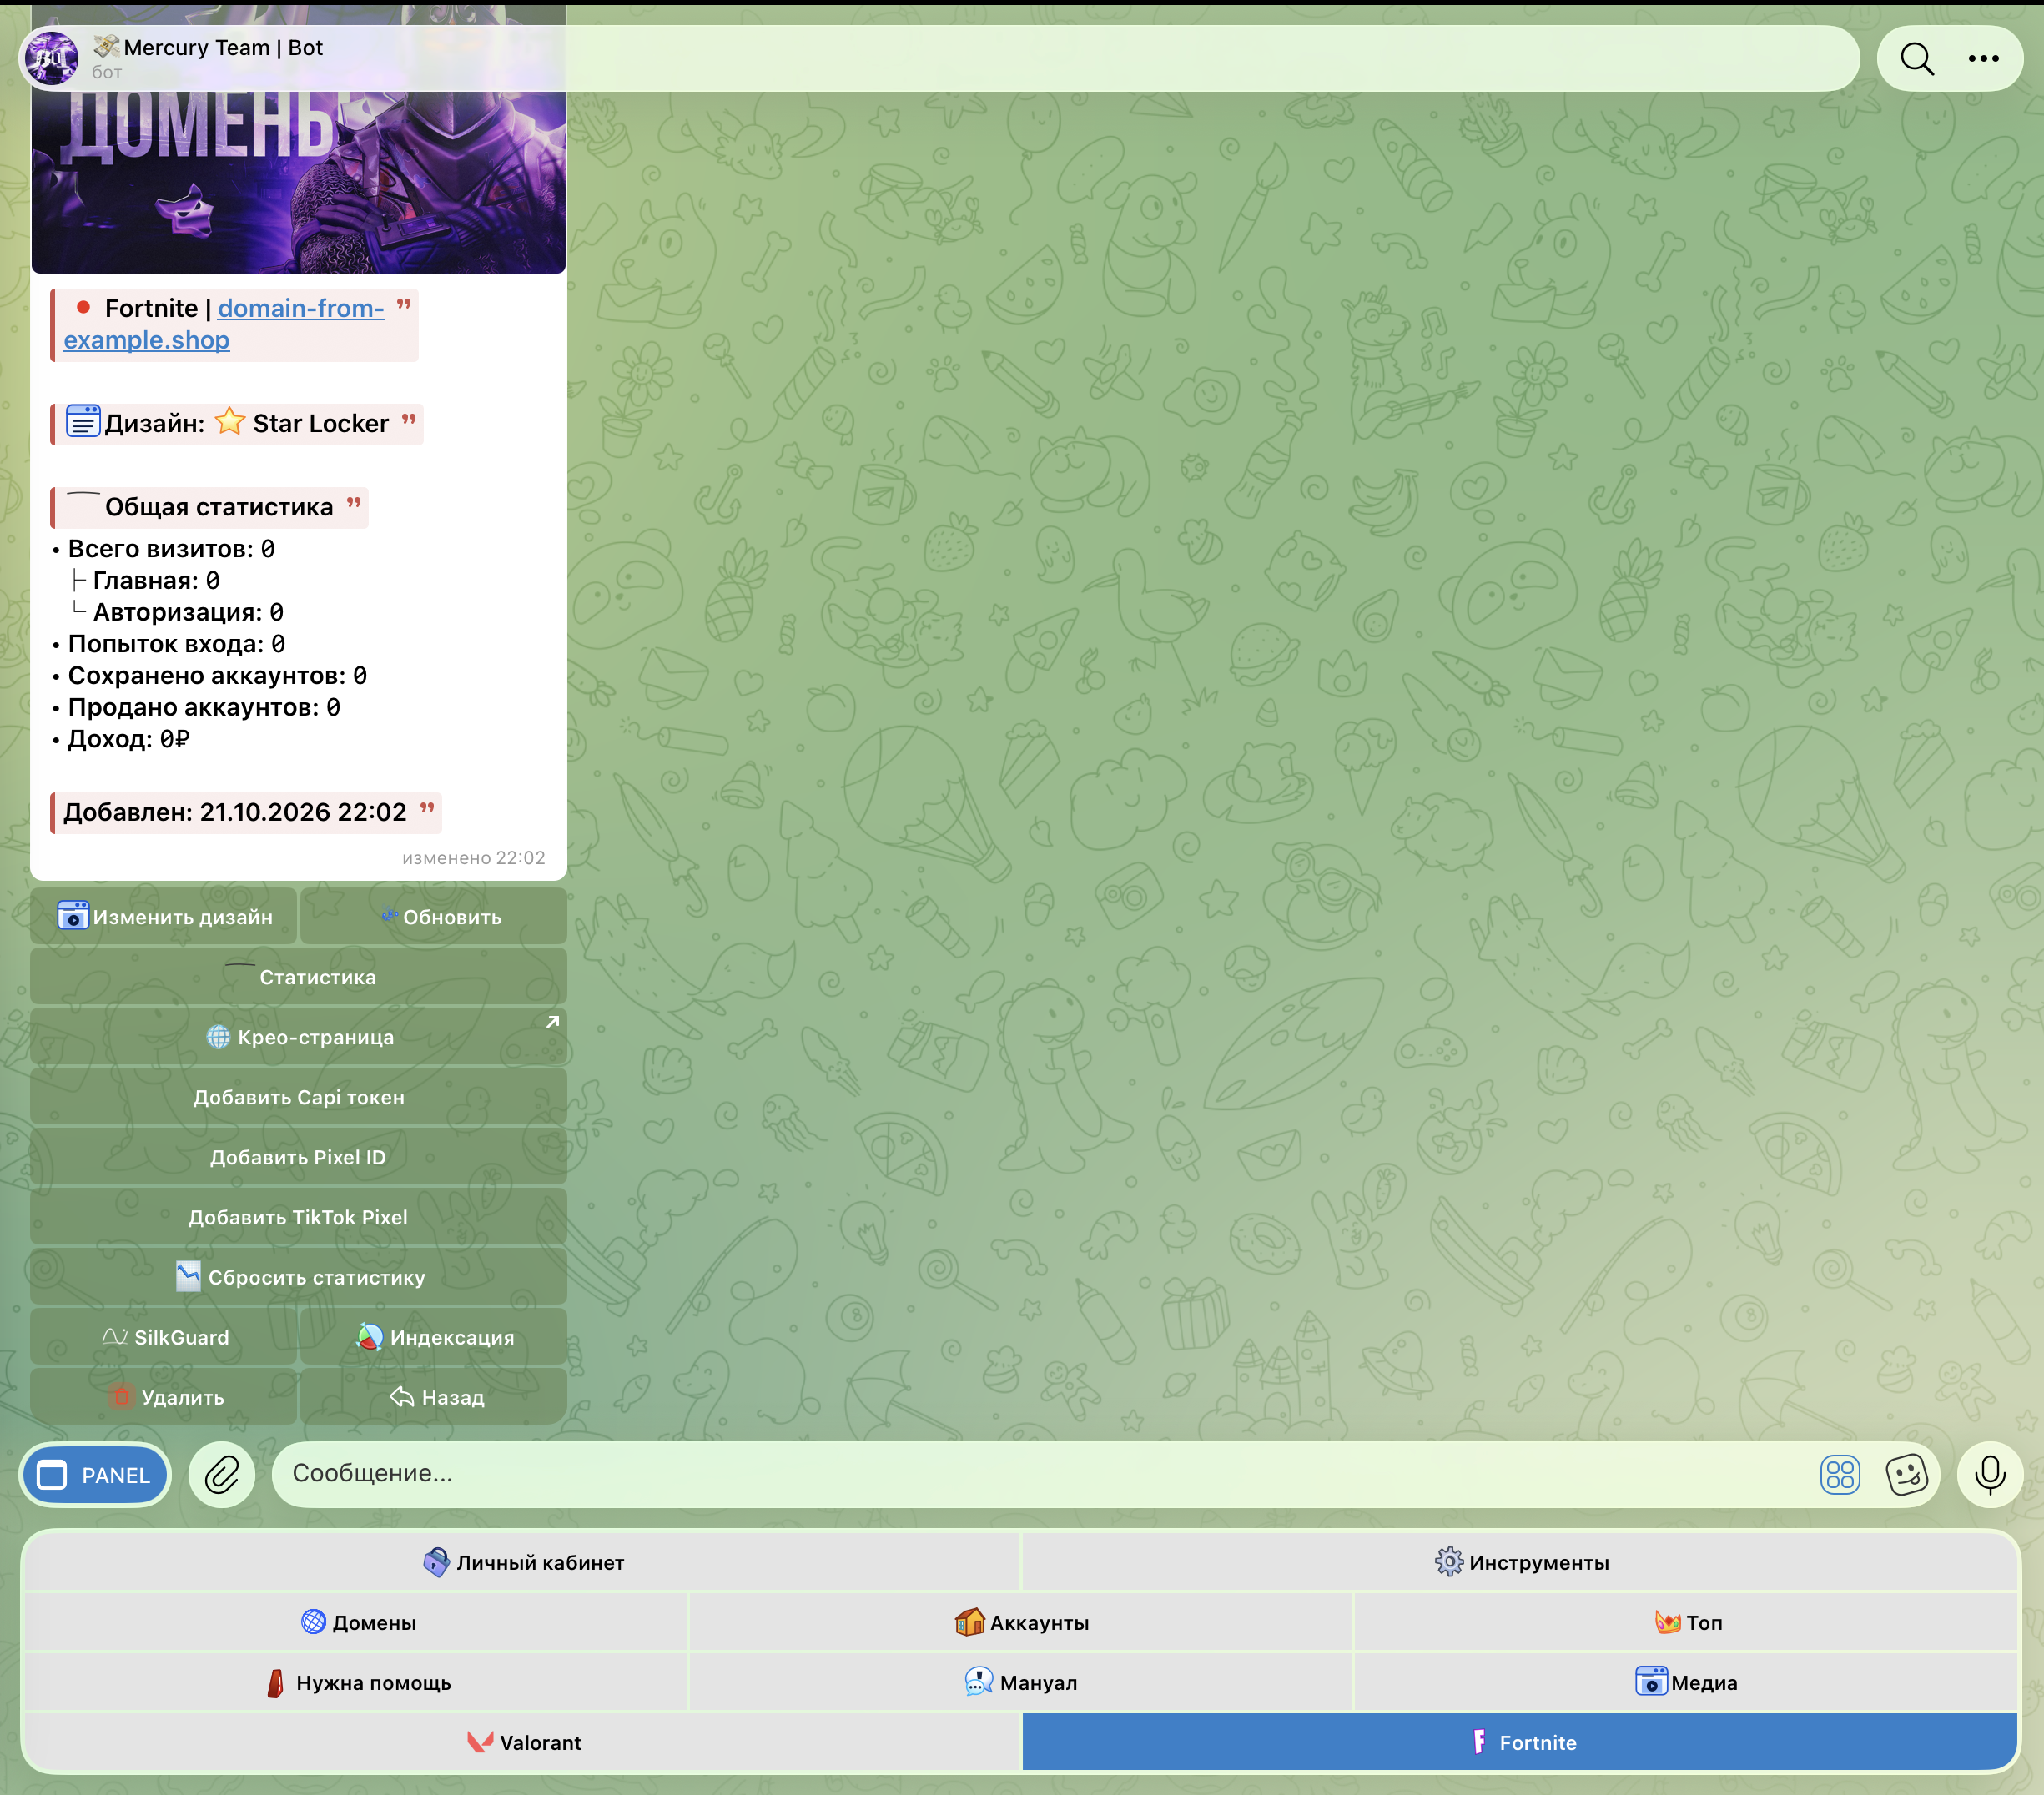
Task: Open the Крео-страница external link button
Action: pyautogui.click(x=298, y=1036)
